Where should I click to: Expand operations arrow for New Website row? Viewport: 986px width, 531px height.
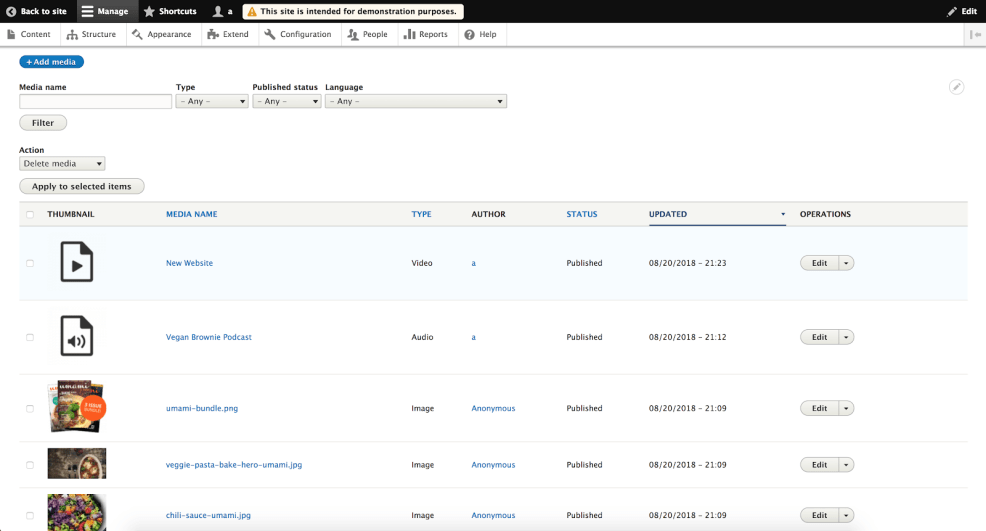[x=847, y=263]
